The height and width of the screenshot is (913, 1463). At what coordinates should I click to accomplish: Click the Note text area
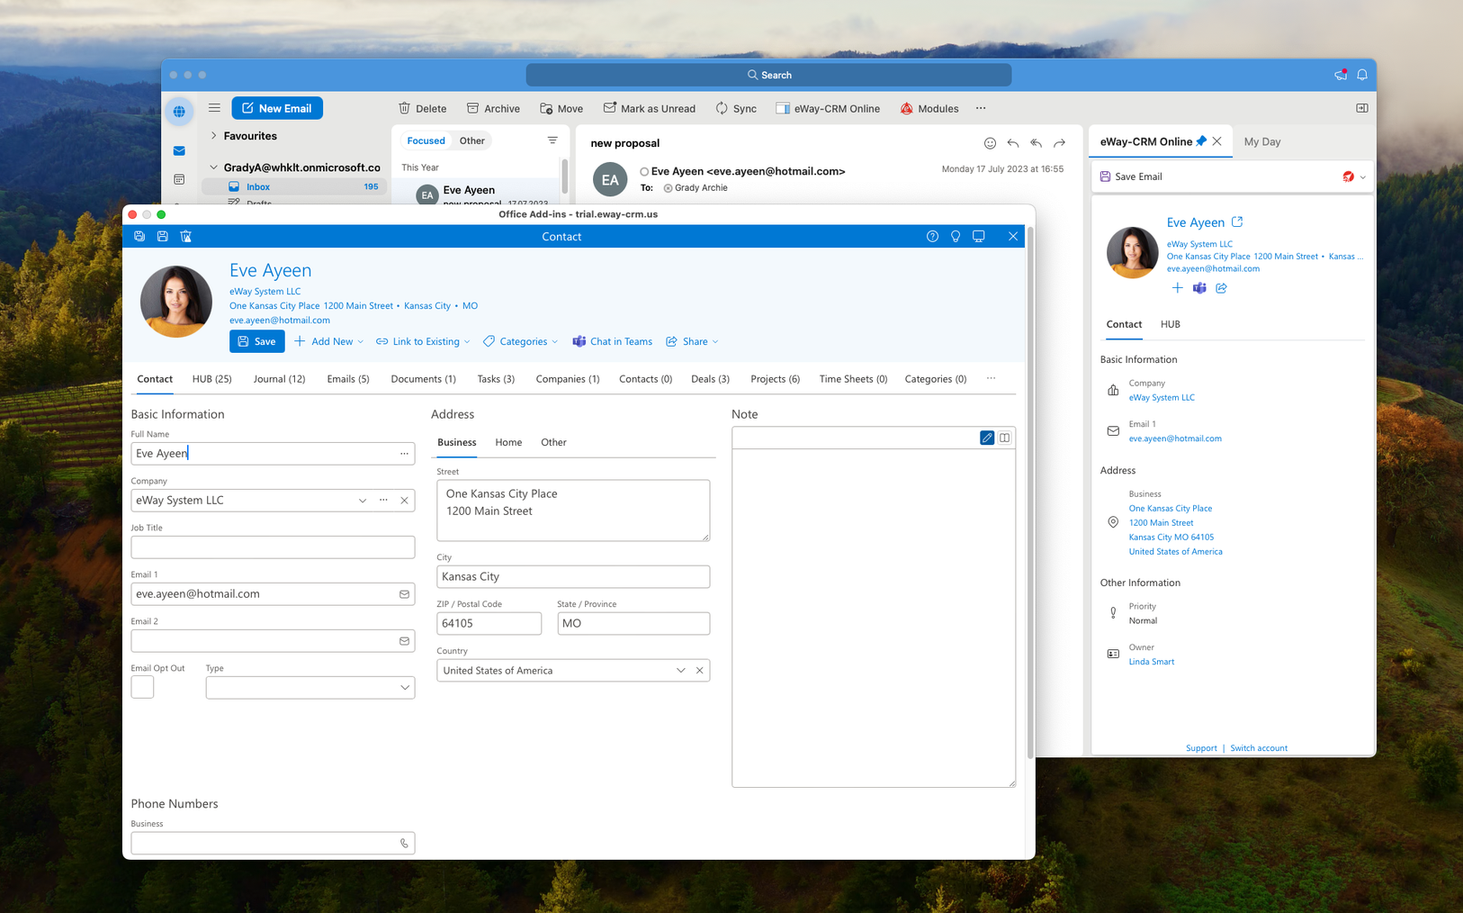click(x=874, y=618)
